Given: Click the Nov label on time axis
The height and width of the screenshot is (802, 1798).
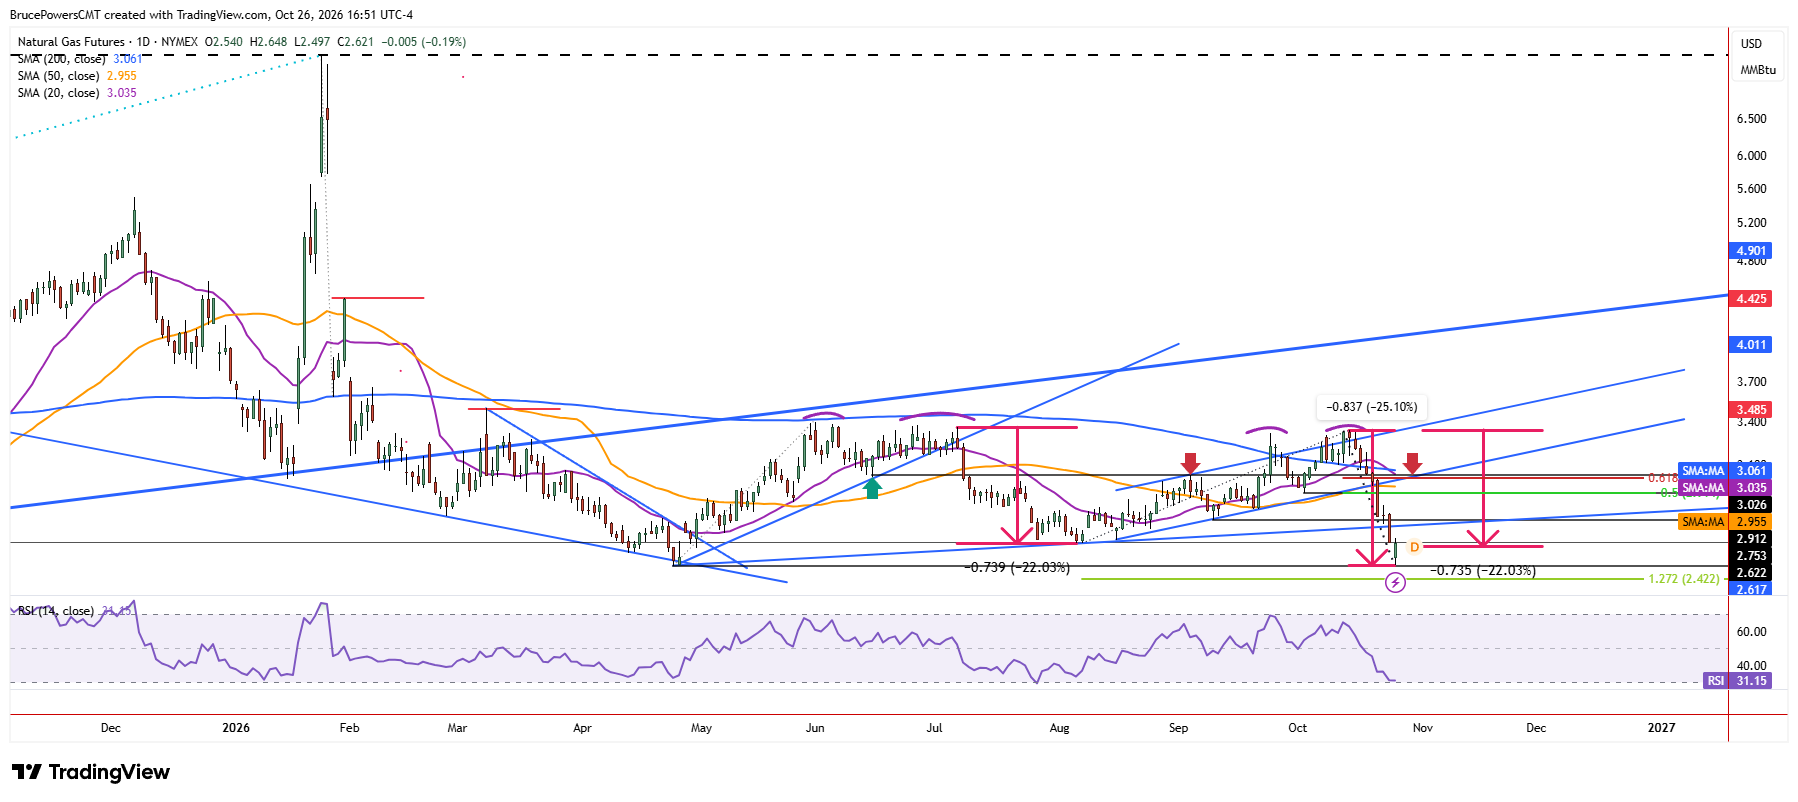Looking at the screenshot, I should coord(1422,728).
